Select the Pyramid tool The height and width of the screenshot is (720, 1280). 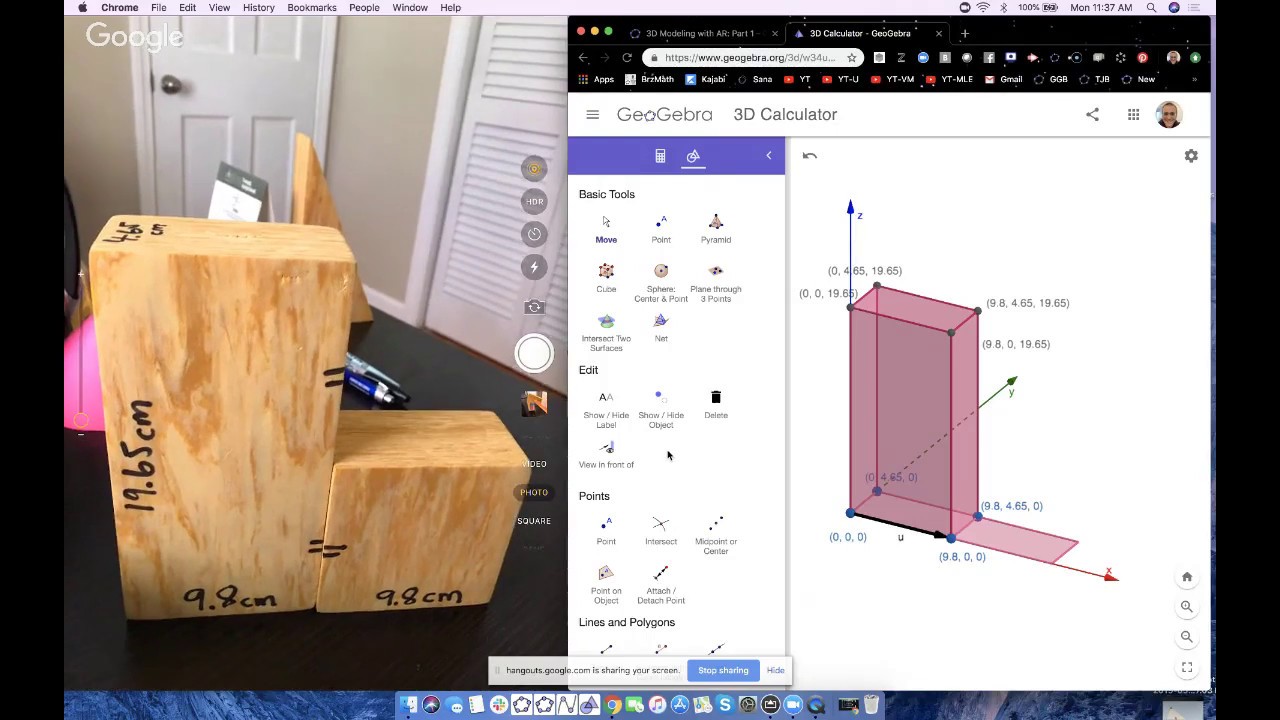pyautogui.click(x=716, y=229)
